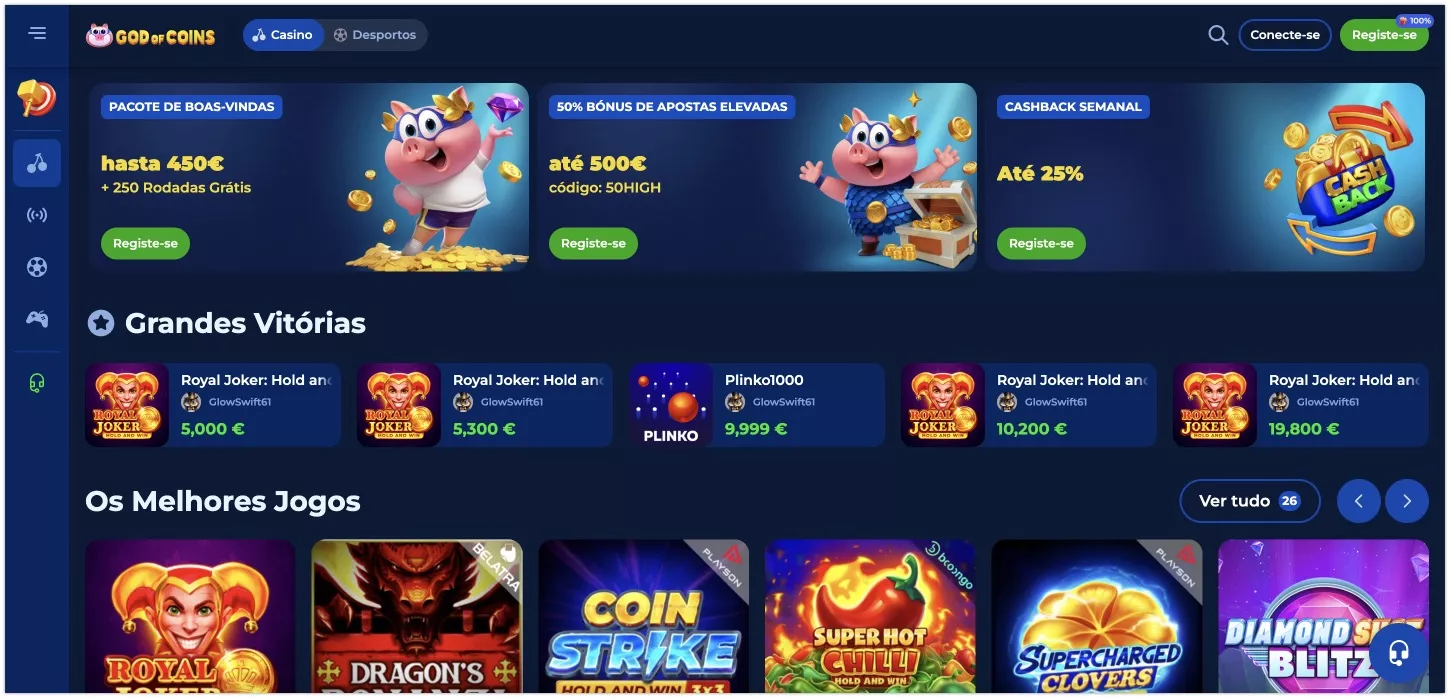Screen dimensions: 1450x698
Task: Click Registe-se on the Cashback Semanal banner
Action: 1041,243
